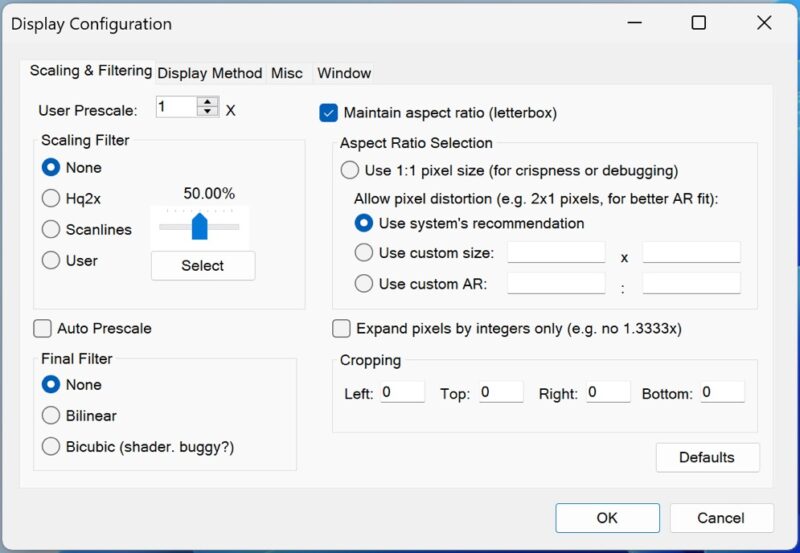The image size is (800, 553).
Task: Click the Left cropping input field
Action: point(402,393)
